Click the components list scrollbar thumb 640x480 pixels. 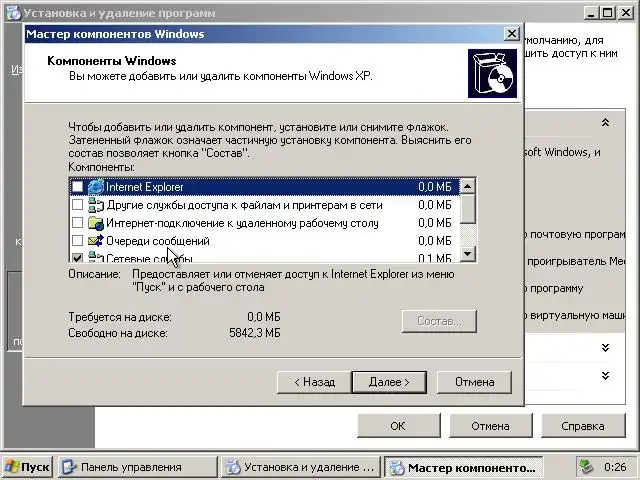tap(468, 209)
